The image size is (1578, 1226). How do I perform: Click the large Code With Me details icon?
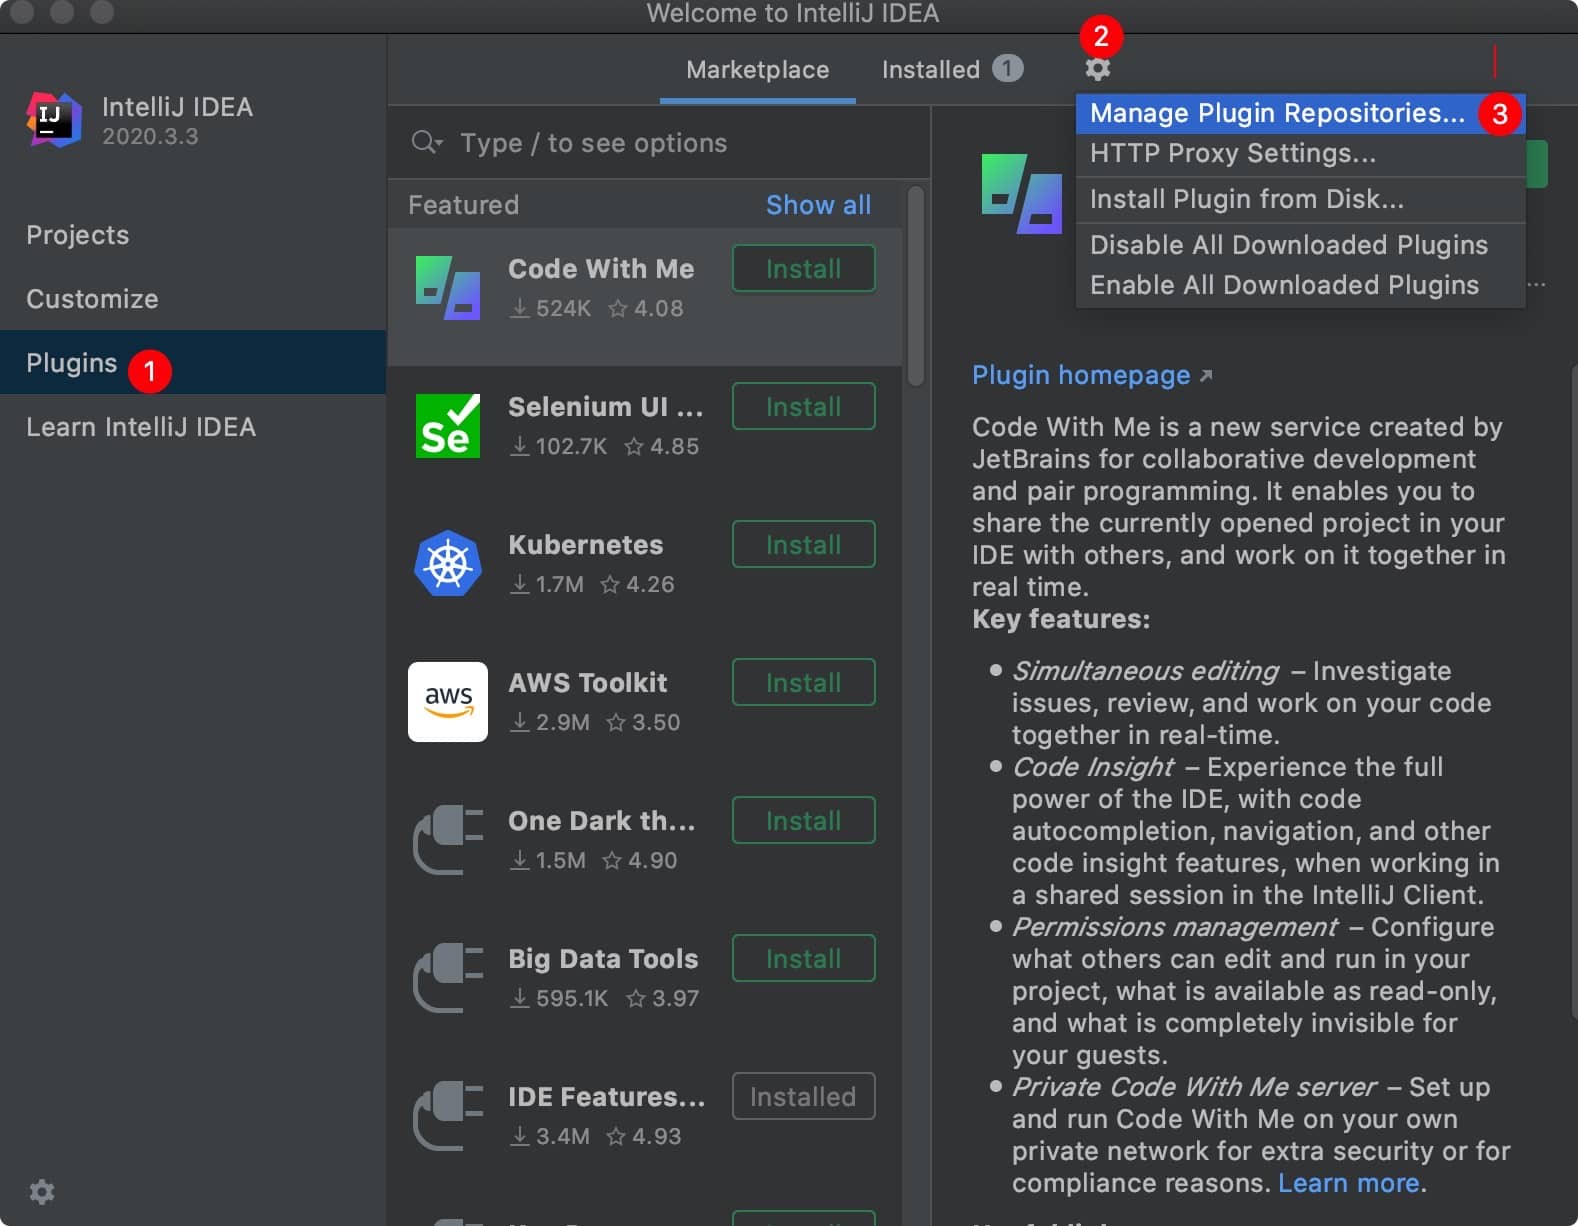tap(1021, 194)
